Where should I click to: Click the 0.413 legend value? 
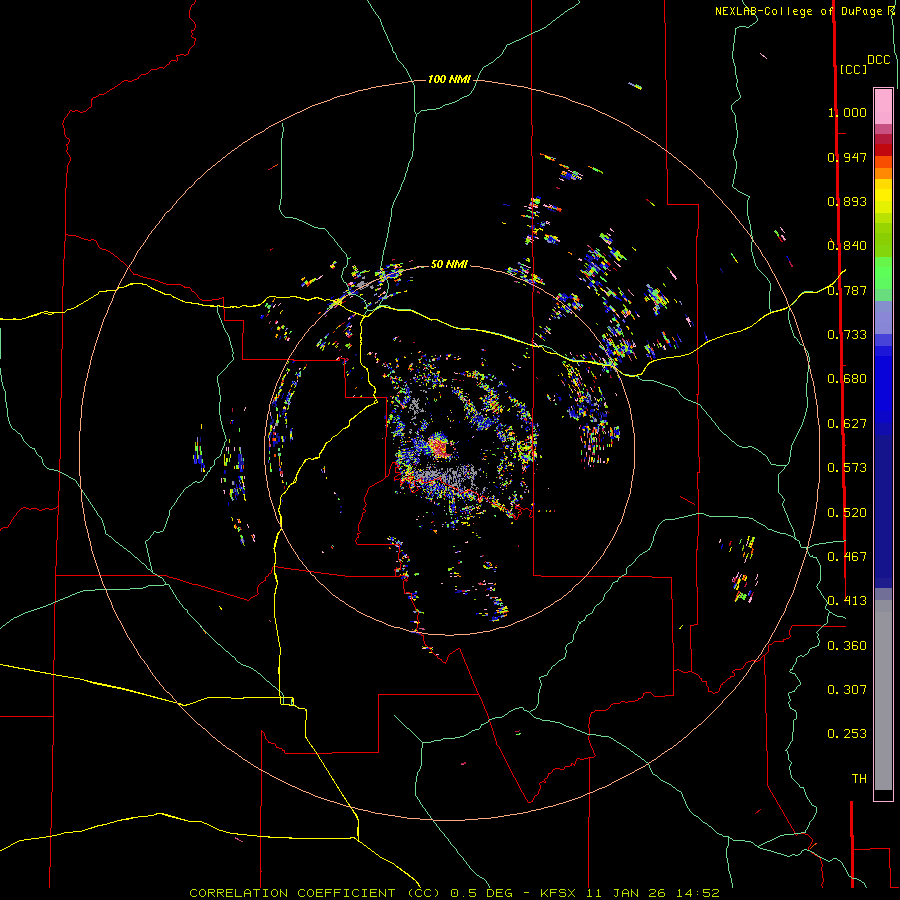[x=847, y=601]
